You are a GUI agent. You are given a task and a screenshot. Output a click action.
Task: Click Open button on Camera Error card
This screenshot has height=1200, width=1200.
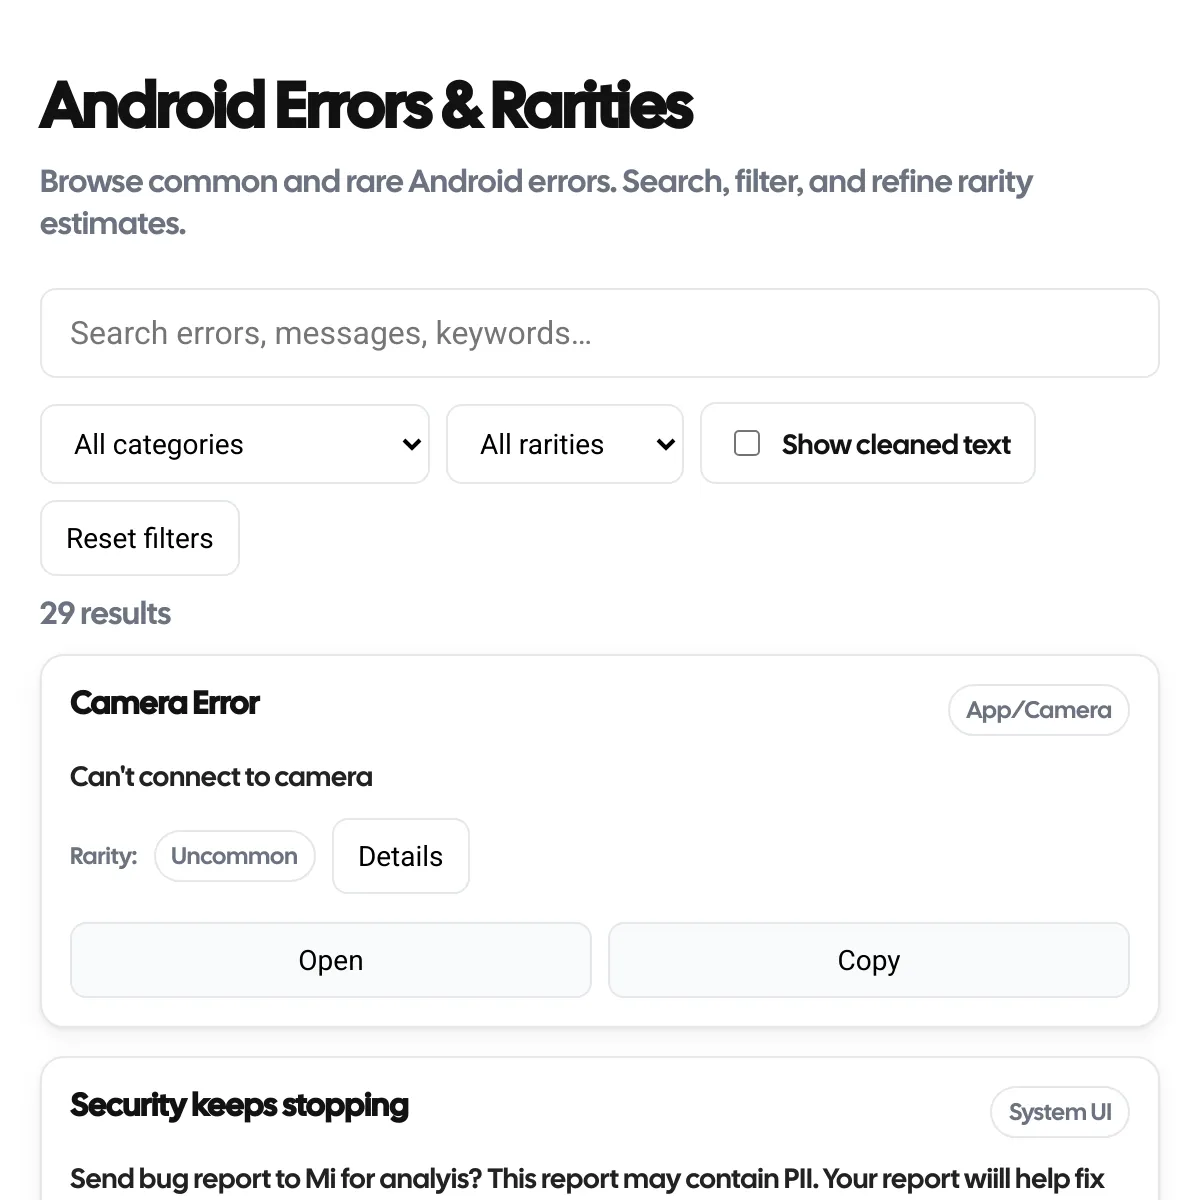coord(330,960)
